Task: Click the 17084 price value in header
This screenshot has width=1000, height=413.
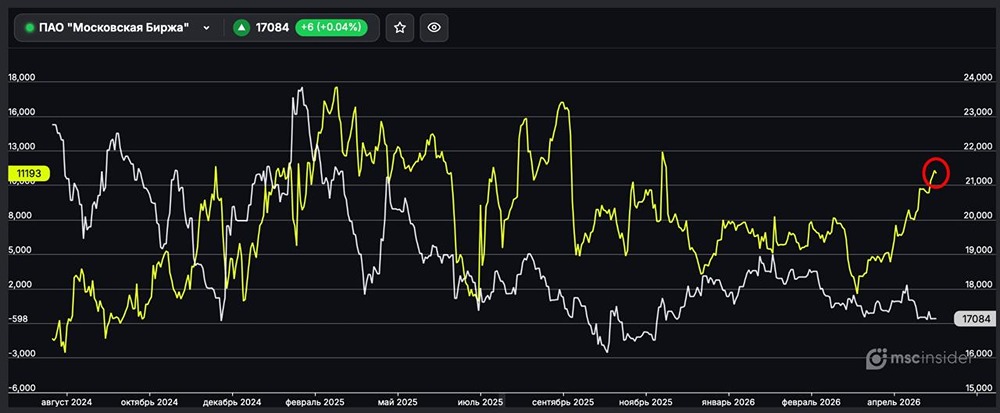Action: (272, 27)
